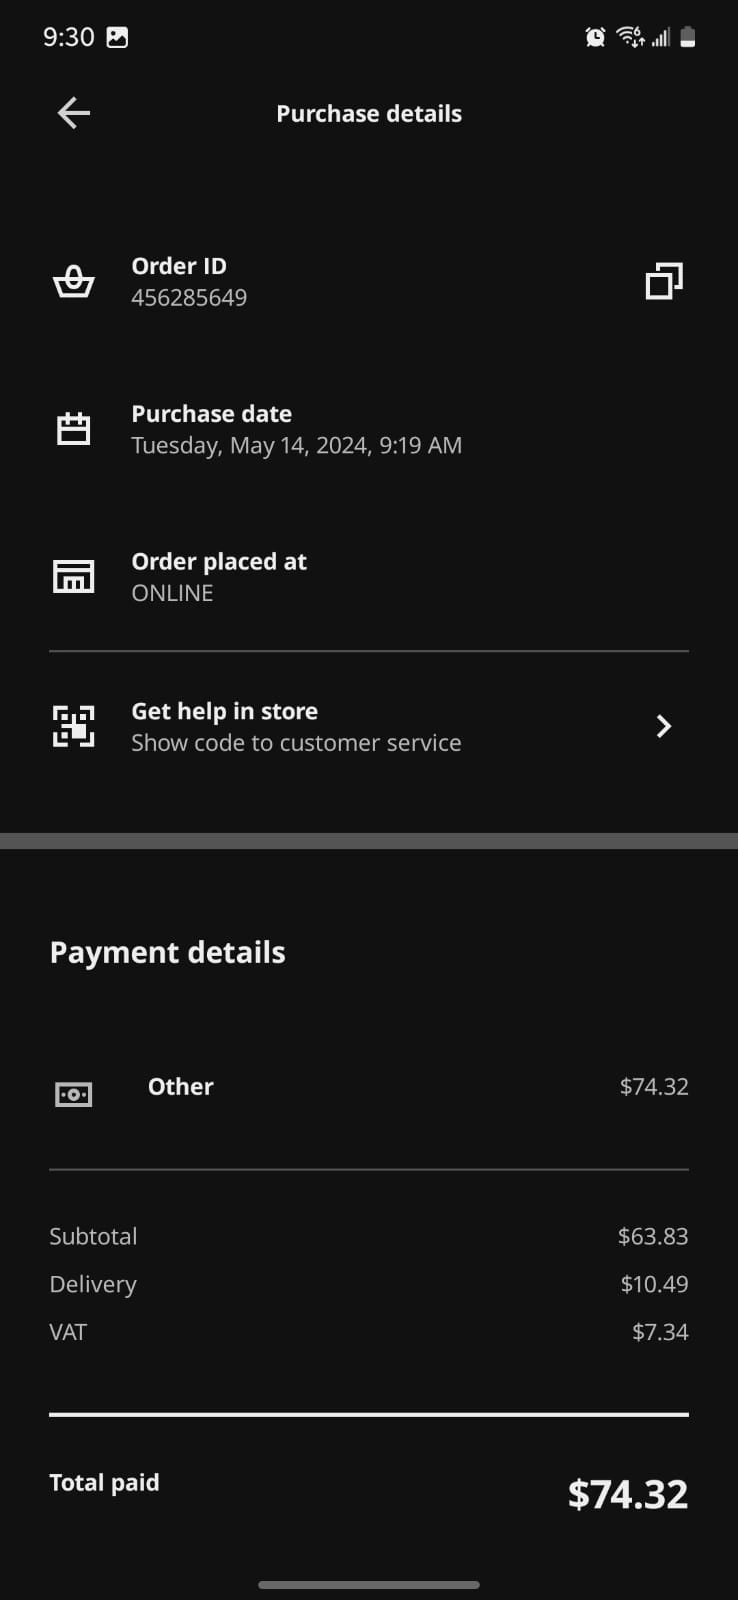Tap the store icon beside Order placed at
738x1600 pixels.
pyautogui.click(x=73, y=577)
